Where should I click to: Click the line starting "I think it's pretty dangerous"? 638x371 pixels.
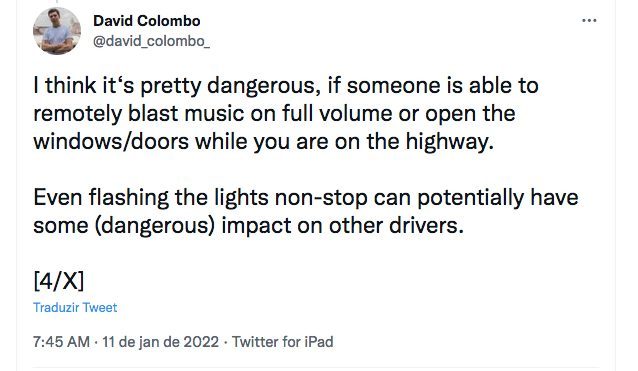click(286, 86)
